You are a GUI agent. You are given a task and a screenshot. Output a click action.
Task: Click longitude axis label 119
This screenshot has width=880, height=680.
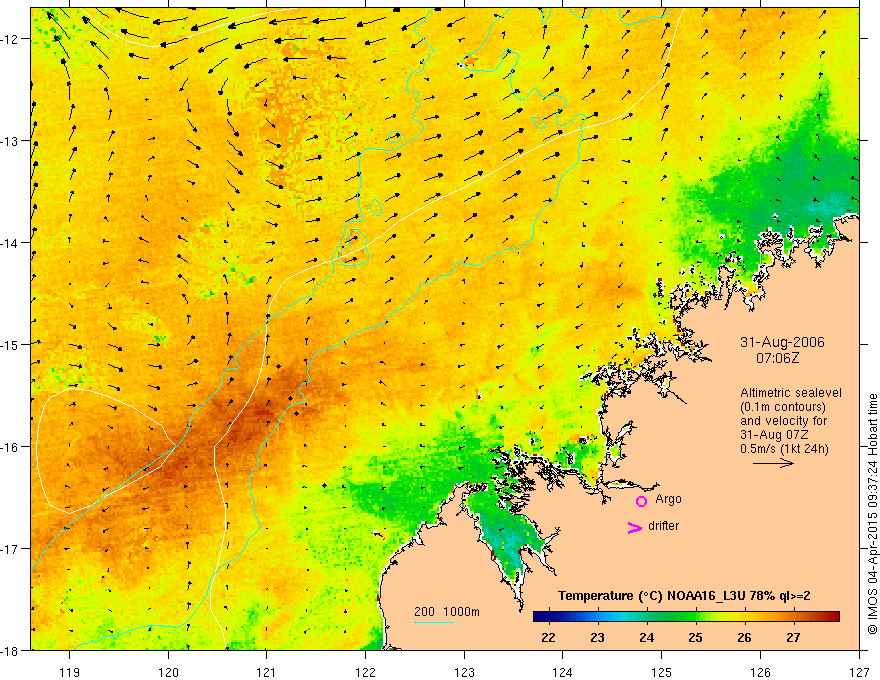[x=70, y=672]
